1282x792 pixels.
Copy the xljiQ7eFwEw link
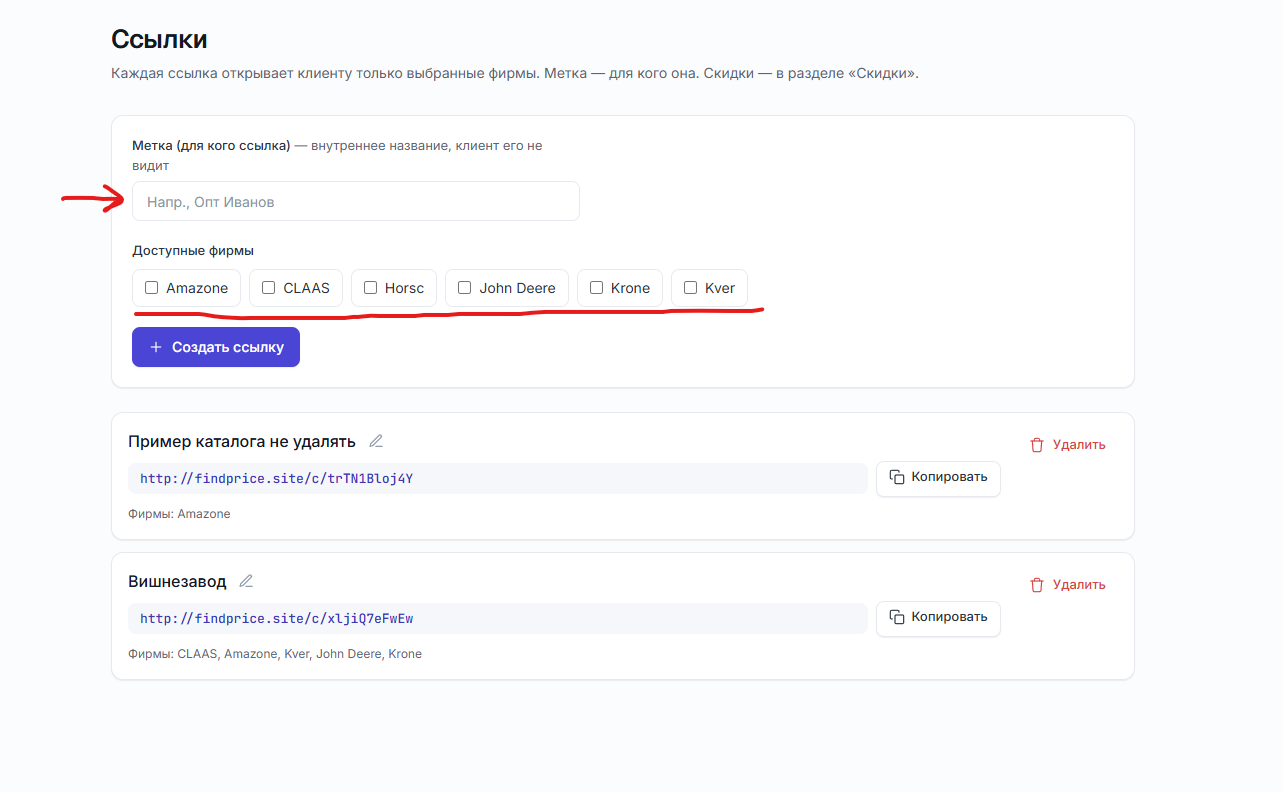click(938, 618)
